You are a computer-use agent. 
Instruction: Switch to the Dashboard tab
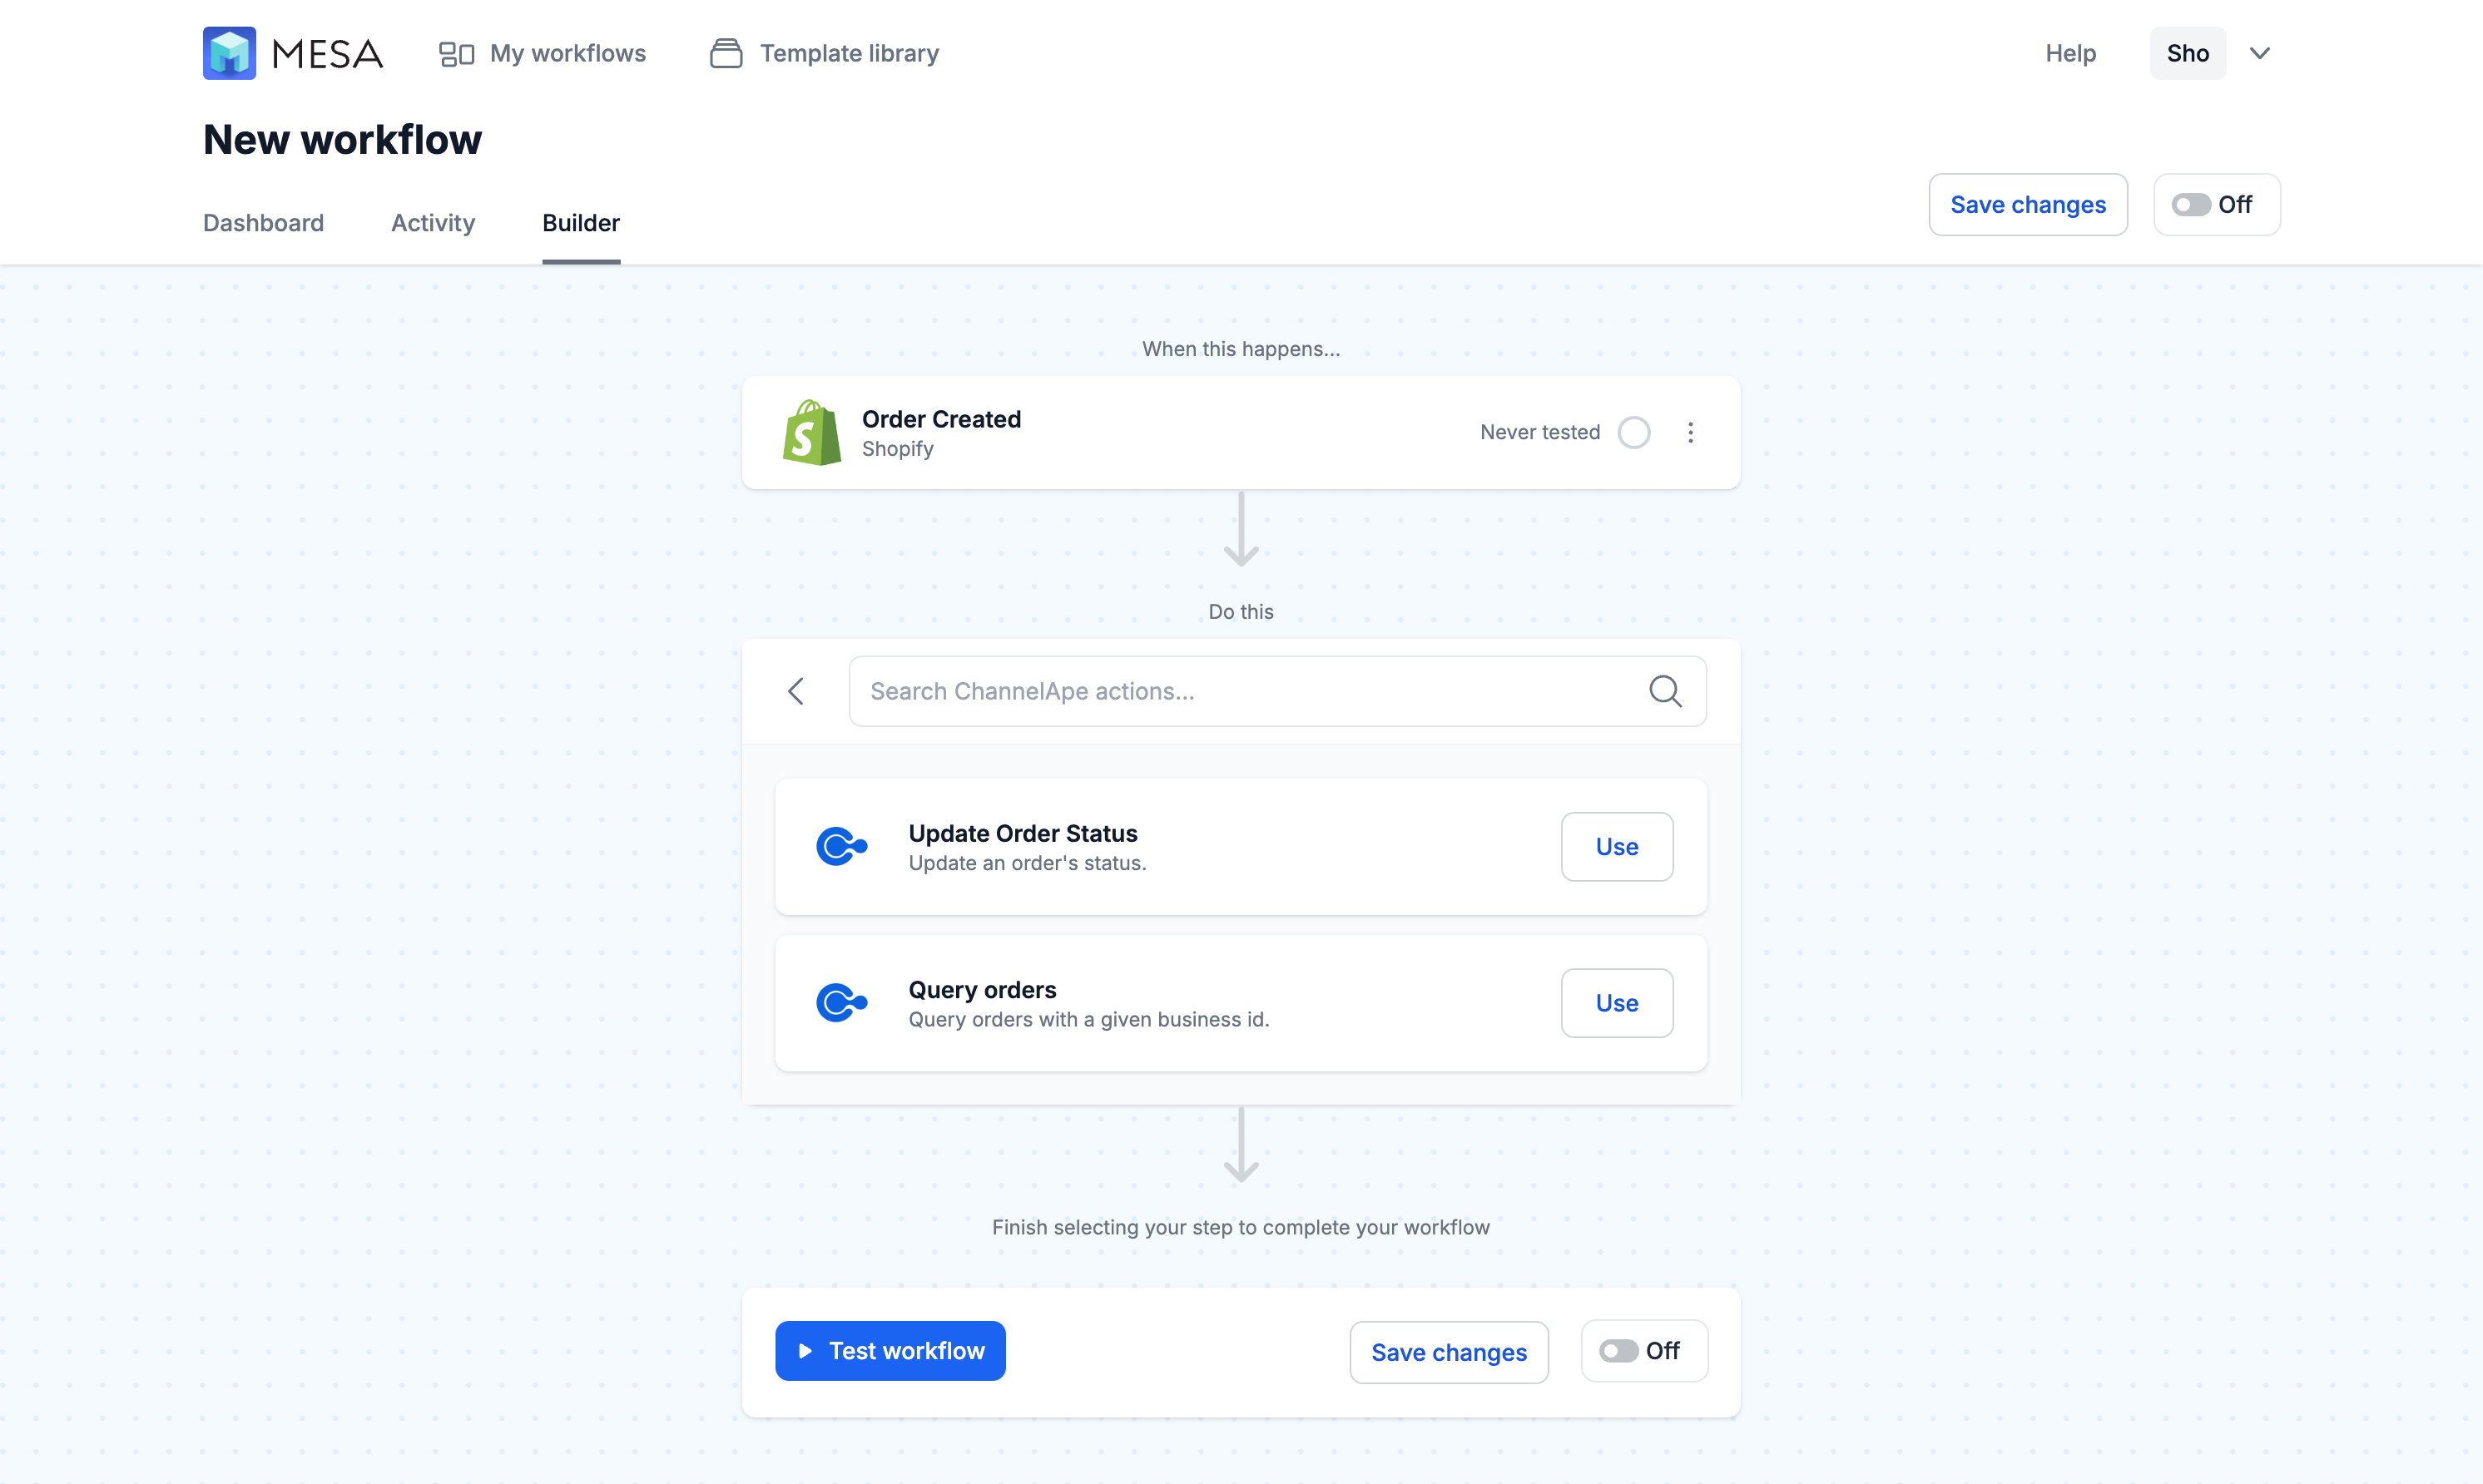(263, 223)
